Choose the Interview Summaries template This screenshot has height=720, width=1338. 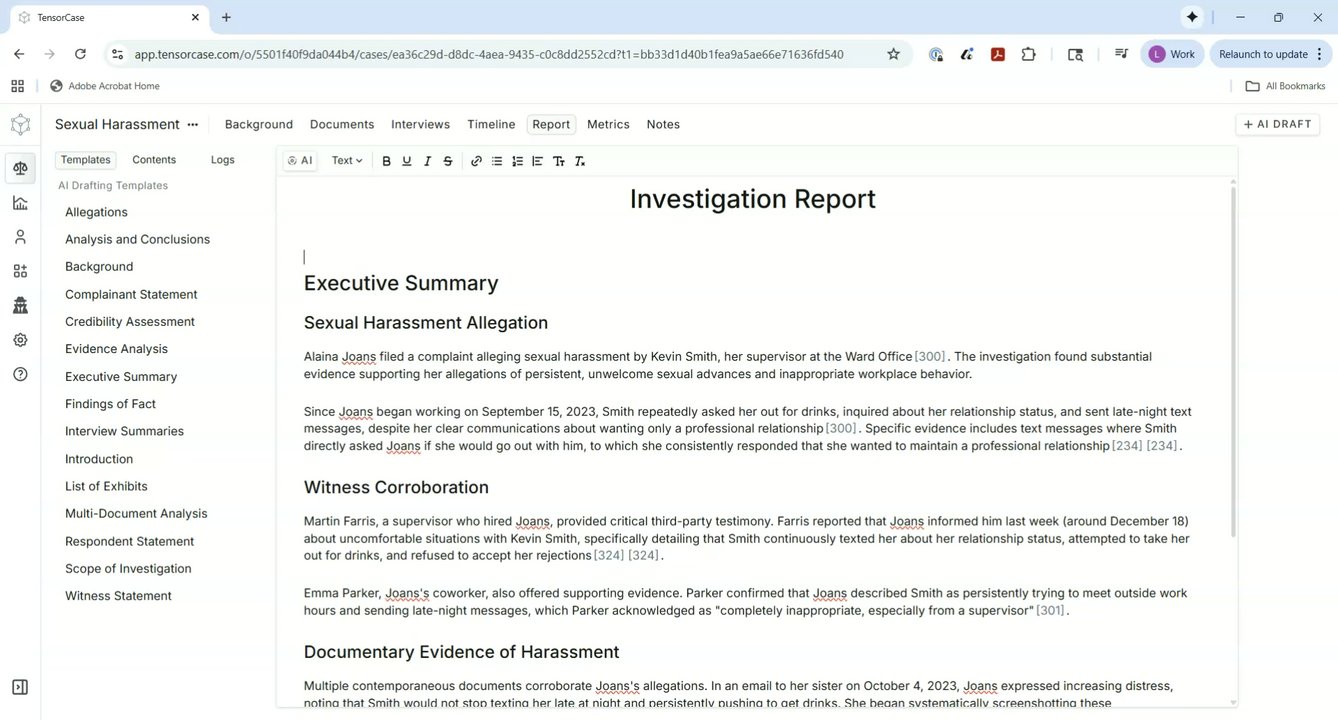(124, 431)
